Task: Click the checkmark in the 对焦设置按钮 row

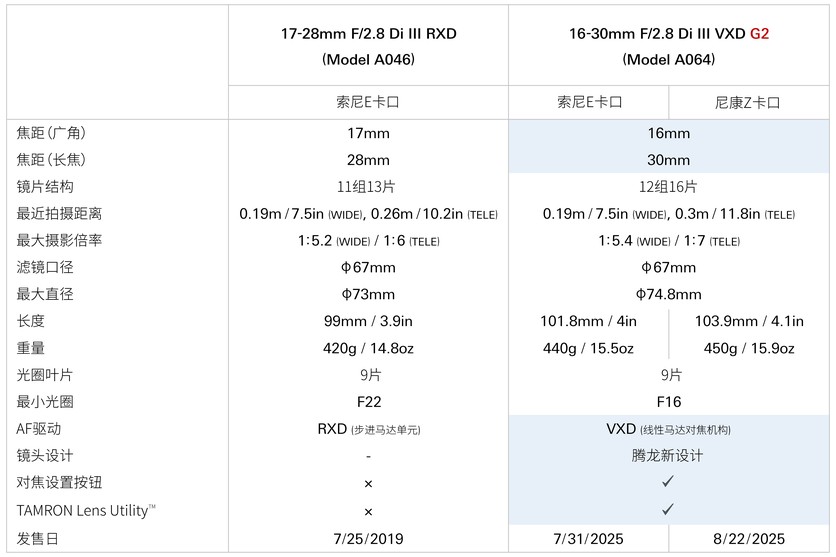Action: [x=668, y=482]
